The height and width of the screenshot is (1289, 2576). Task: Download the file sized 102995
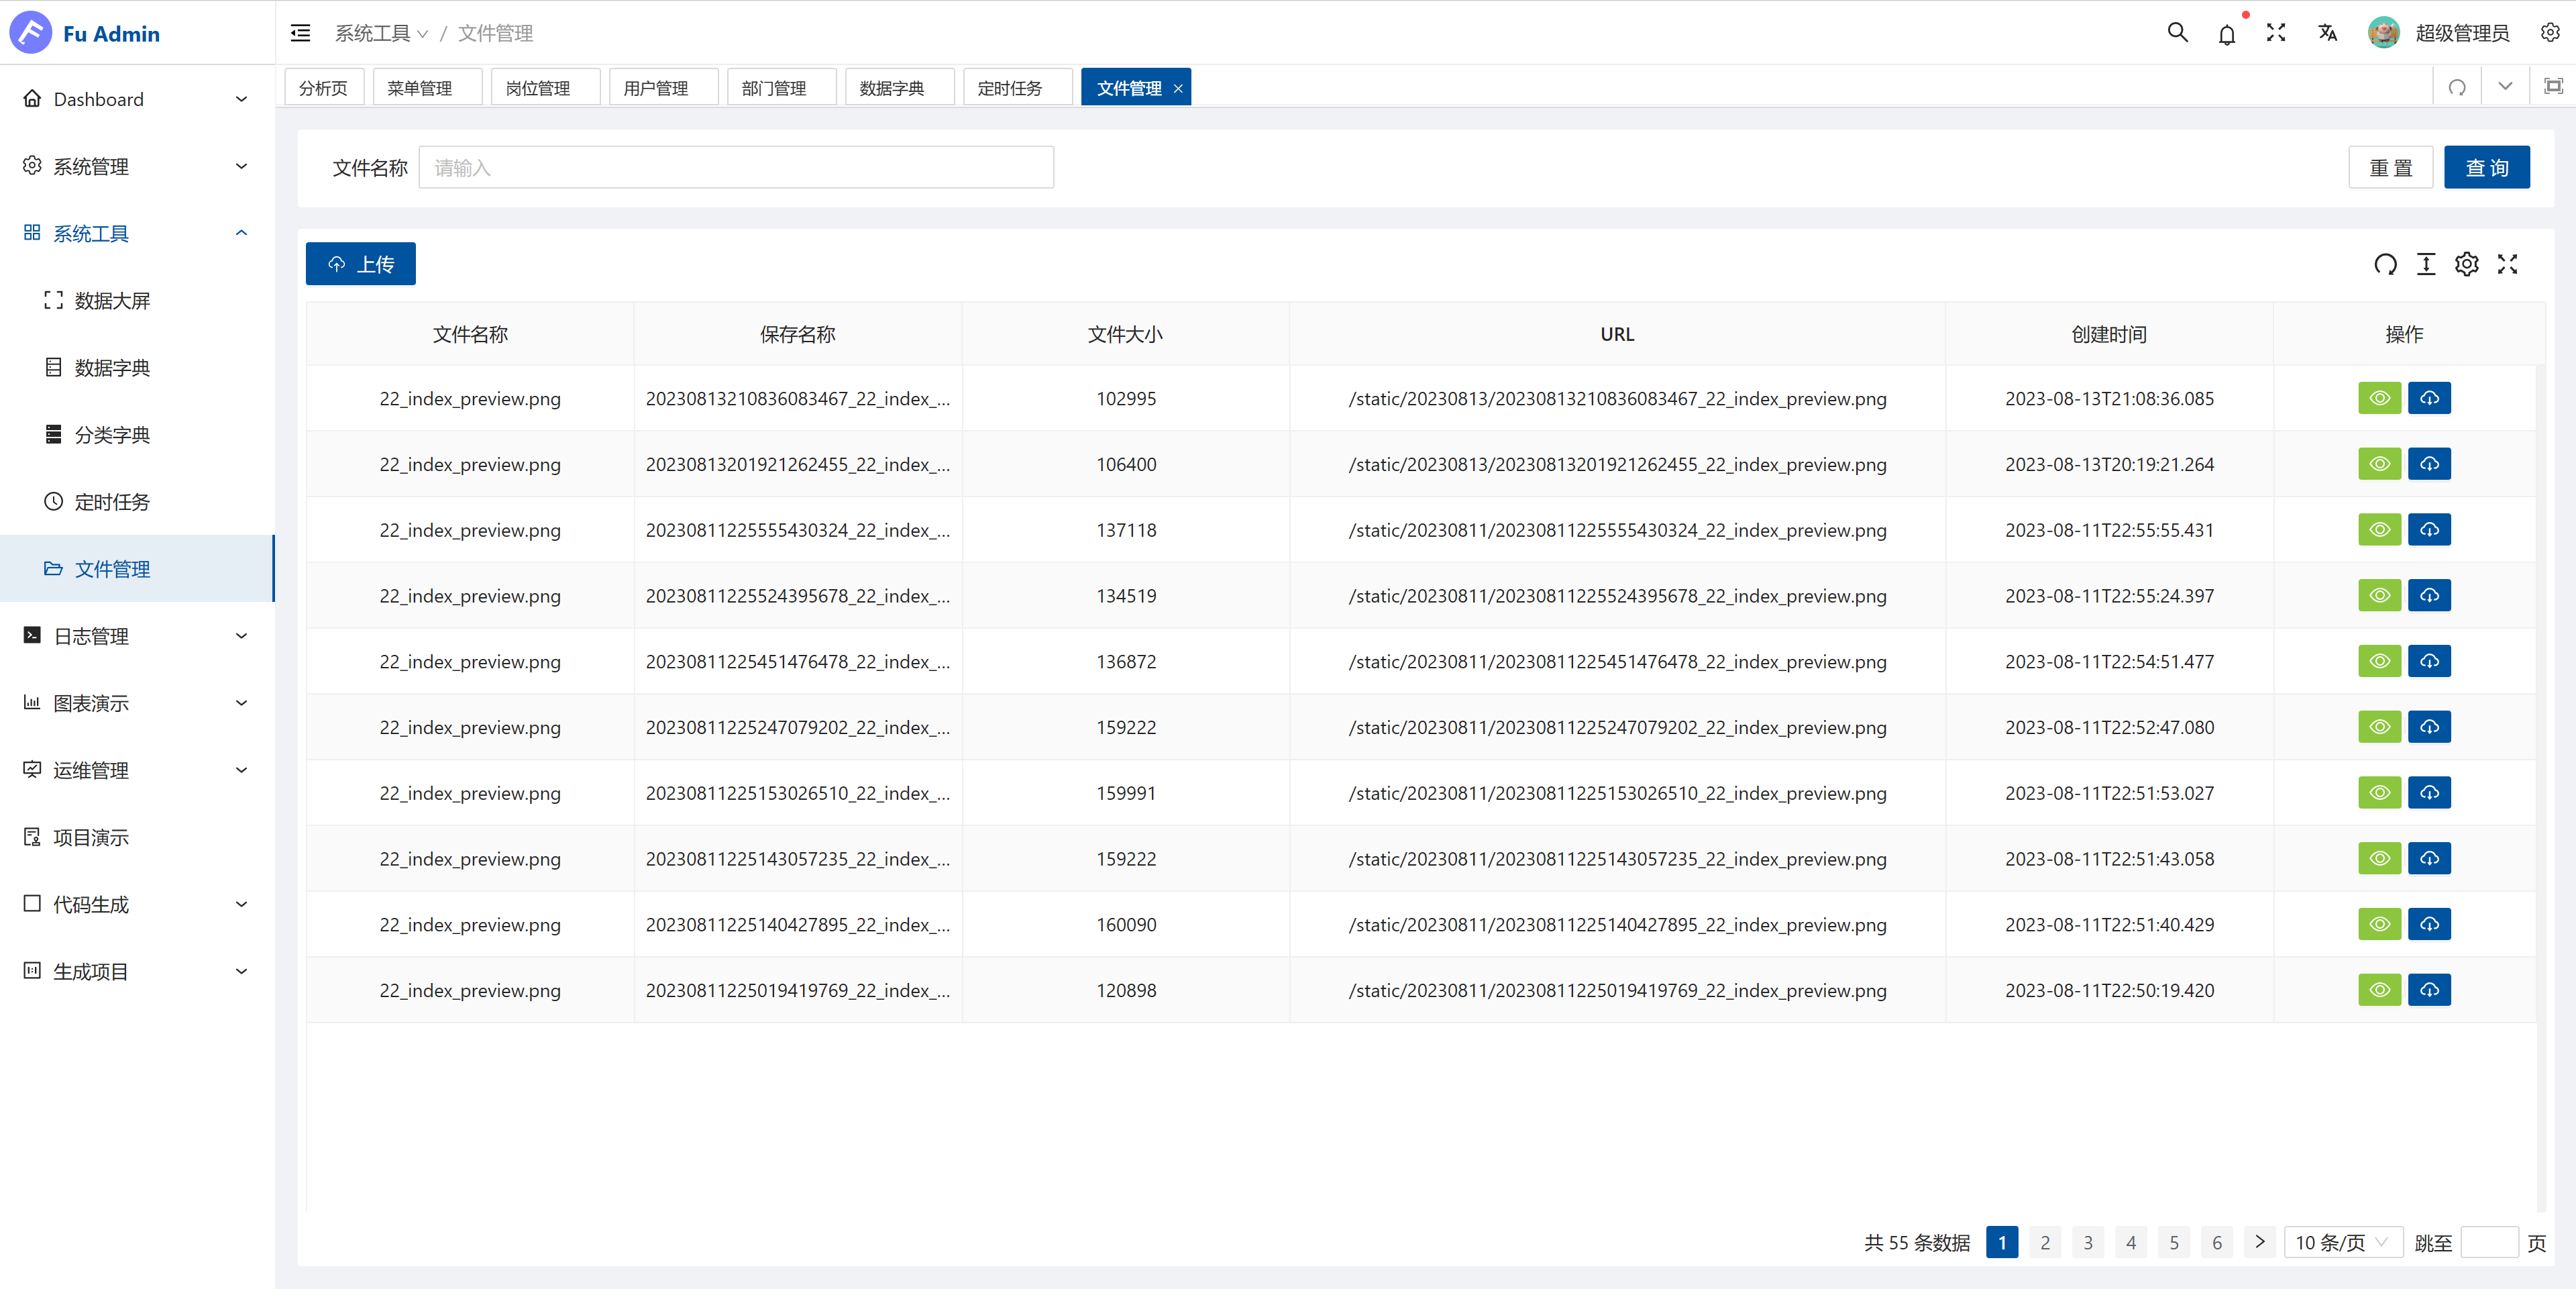point(2429,398)
